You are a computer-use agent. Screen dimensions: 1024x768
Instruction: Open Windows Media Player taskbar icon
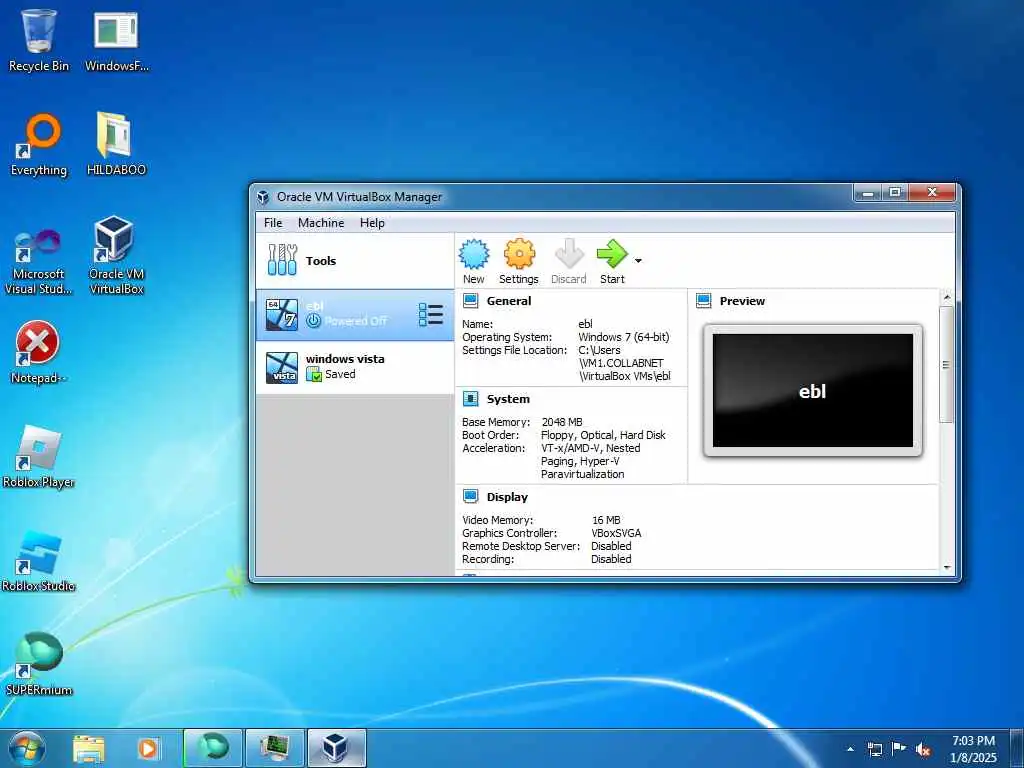coord(148,748)
